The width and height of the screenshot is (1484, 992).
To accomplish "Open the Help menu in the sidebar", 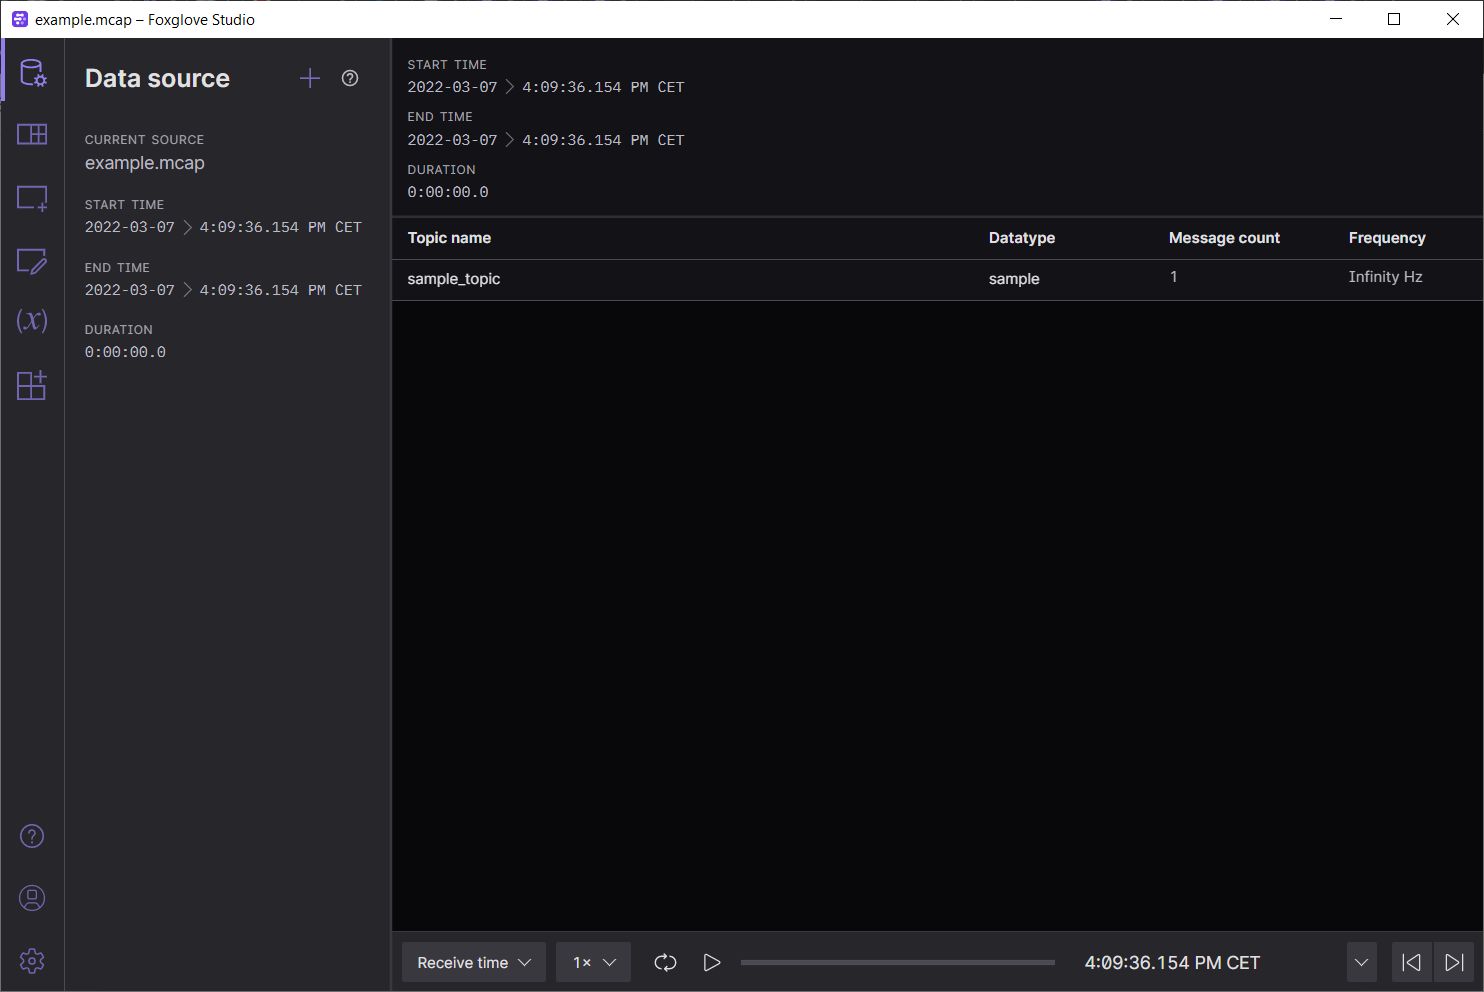I will 31,836.
